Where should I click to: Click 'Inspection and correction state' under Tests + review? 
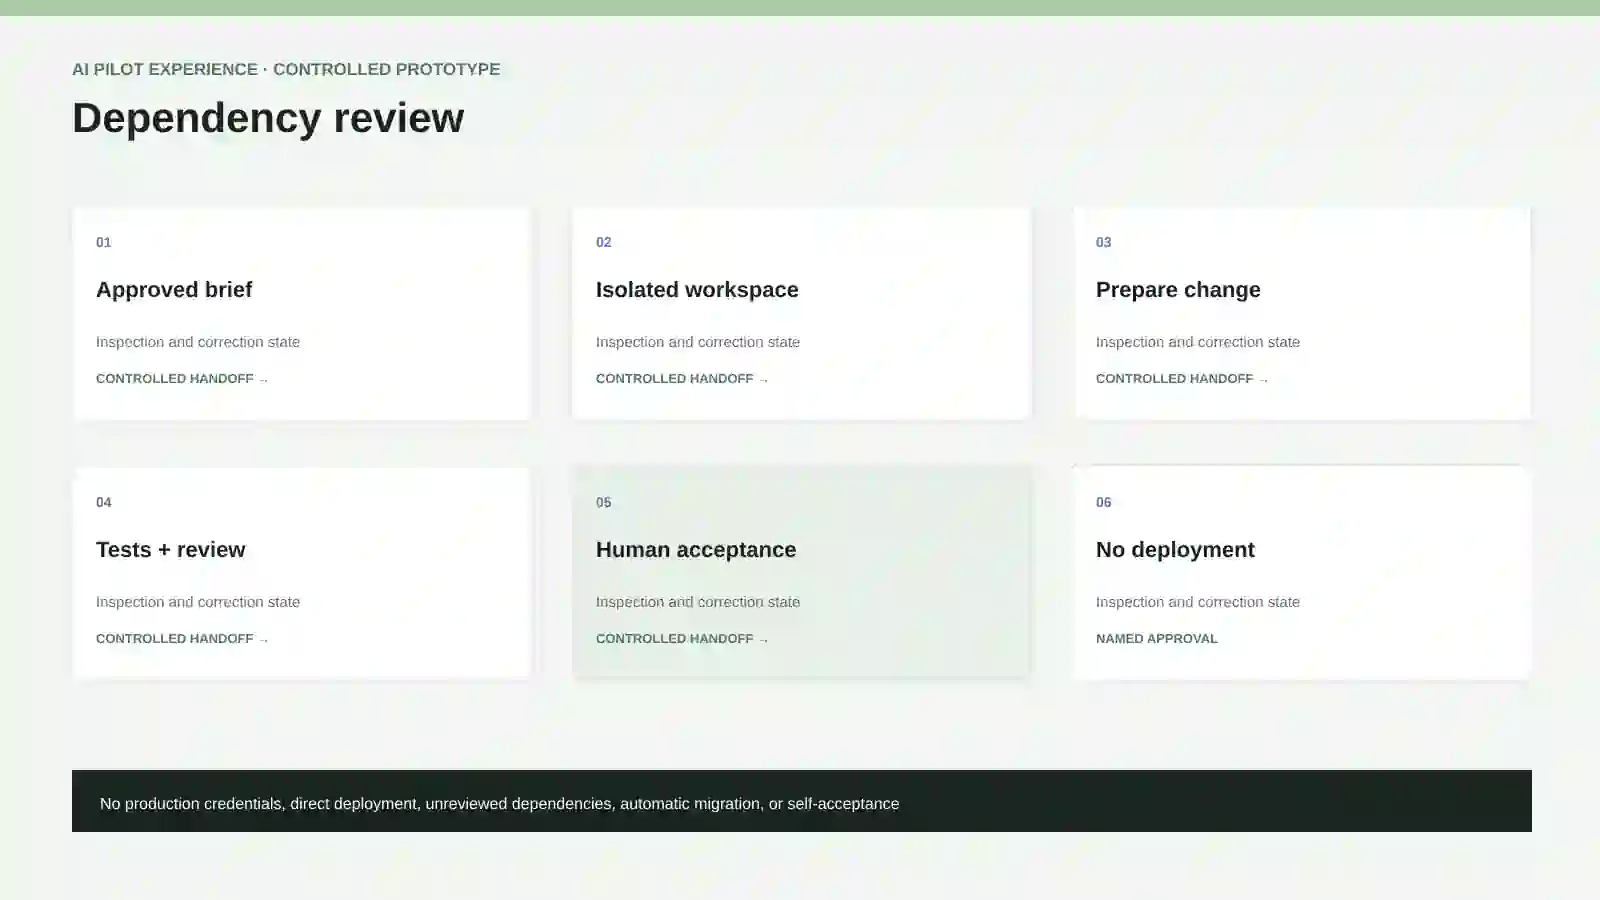198,602
